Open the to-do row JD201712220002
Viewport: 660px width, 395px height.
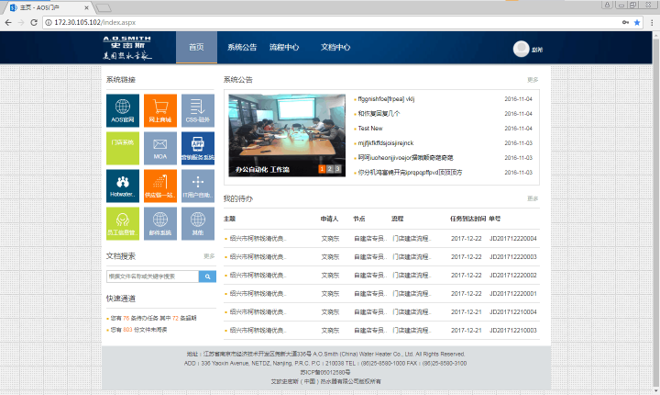[x=381, y=275]
